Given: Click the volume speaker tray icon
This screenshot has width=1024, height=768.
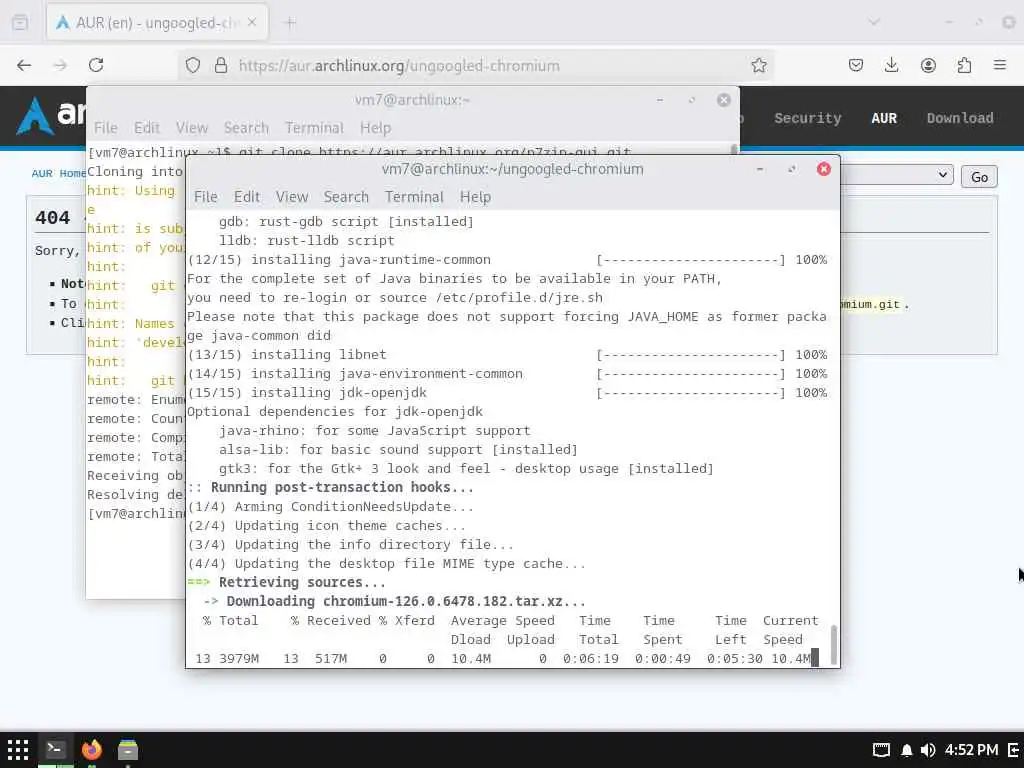Looking at the screenshot, I should (x=927, y=750).
